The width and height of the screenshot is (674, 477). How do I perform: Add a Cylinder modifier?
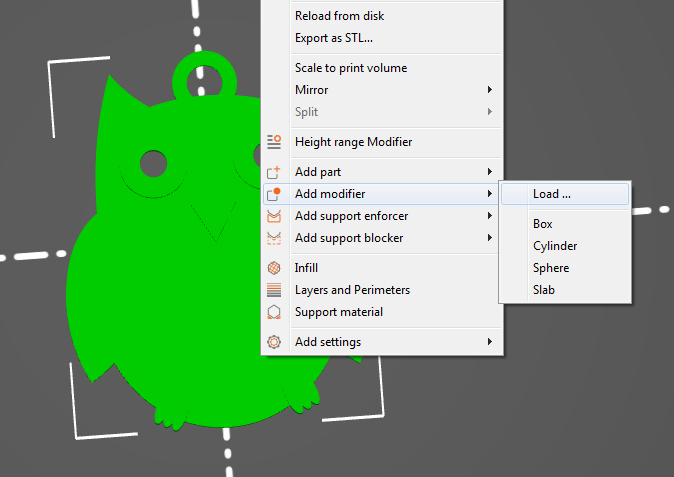(555, 246)
